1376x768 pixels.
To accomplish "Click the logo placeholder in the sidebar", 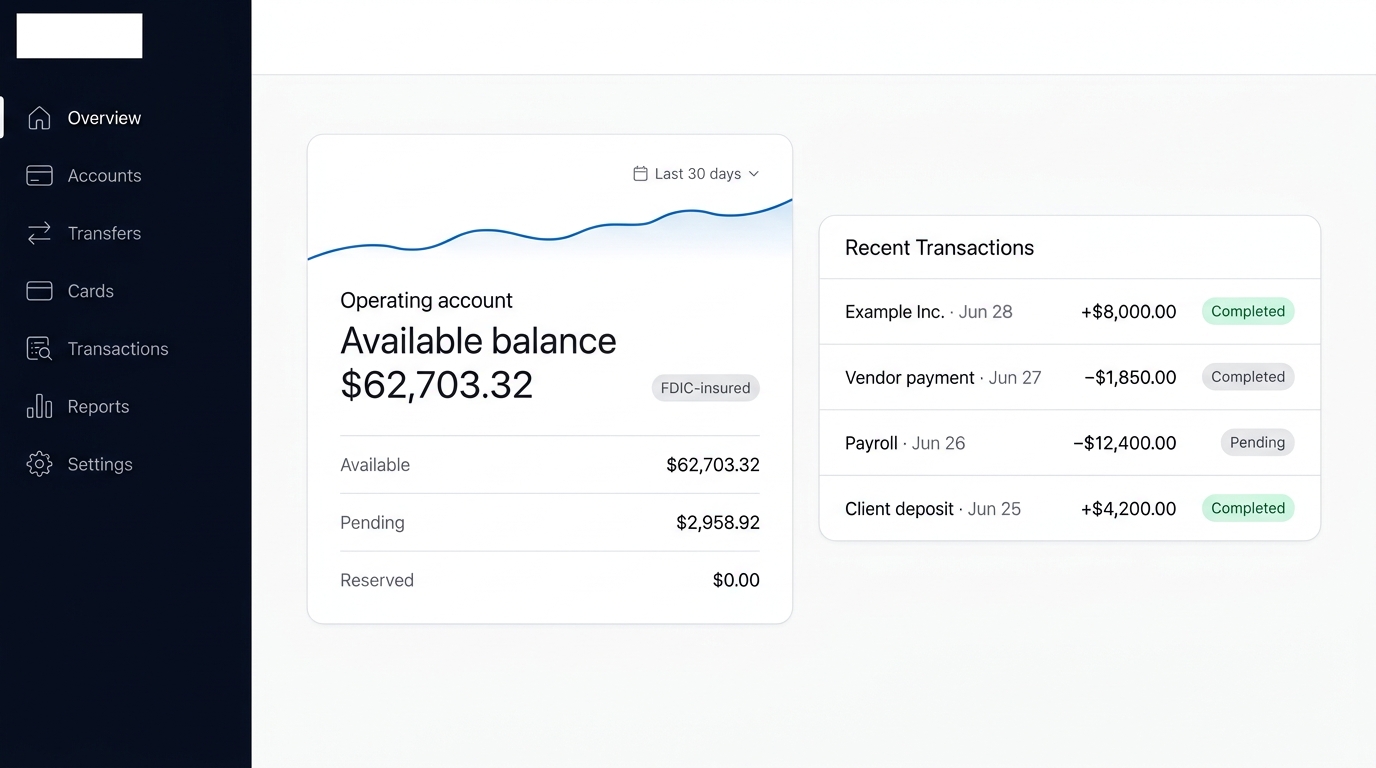I will (79, 36).
